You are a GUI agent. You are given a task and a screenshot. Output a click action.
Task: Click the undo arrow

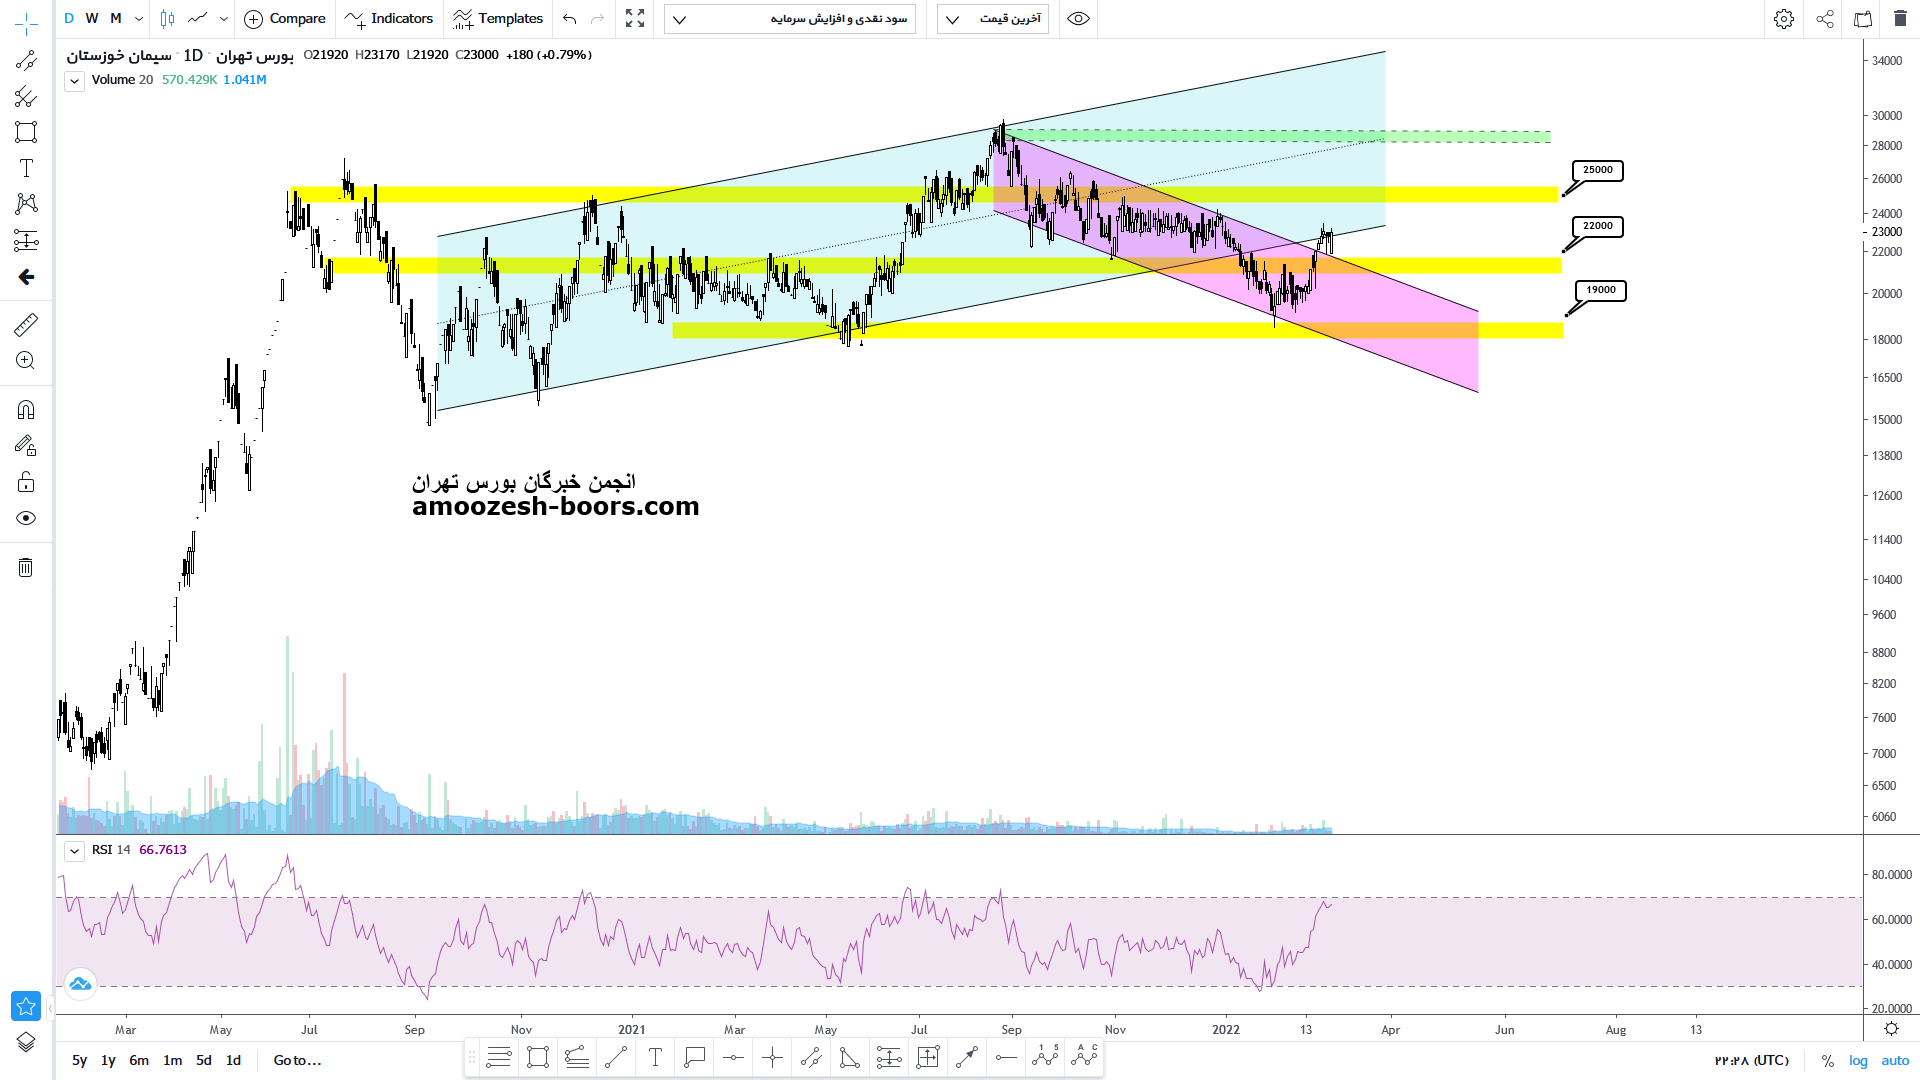[570, 19]
